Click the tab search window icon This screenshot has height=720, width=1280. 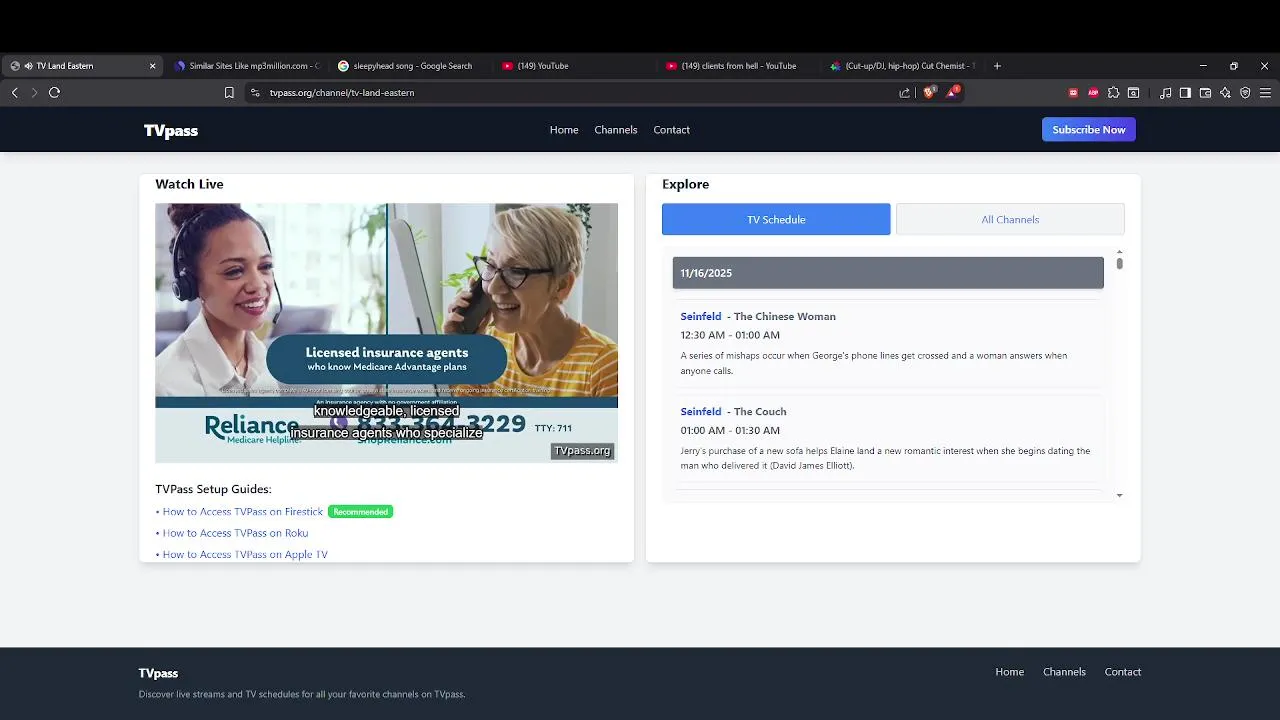[x=1133, y=92]
